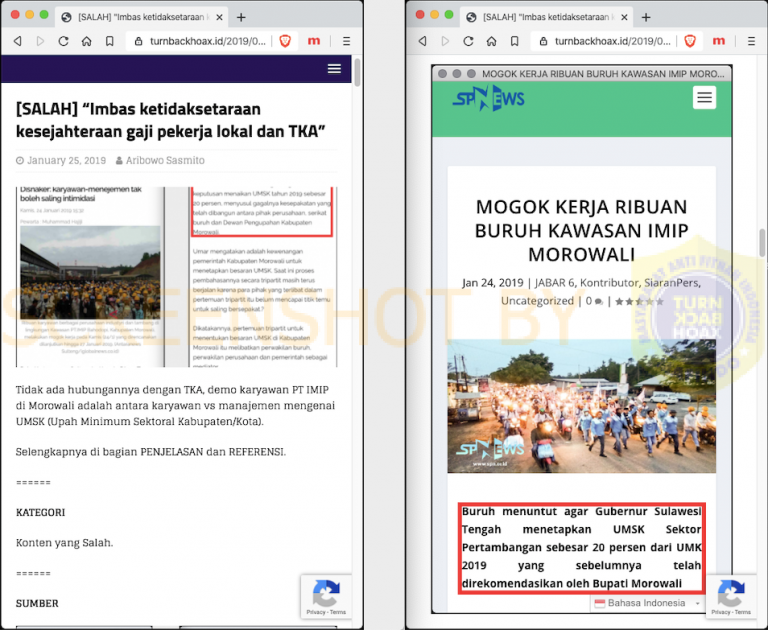Image resolution: width=768 pixels, height=630 pixels.
Task: Open Brave Shields in right browser window
Action: coord(690,41)
